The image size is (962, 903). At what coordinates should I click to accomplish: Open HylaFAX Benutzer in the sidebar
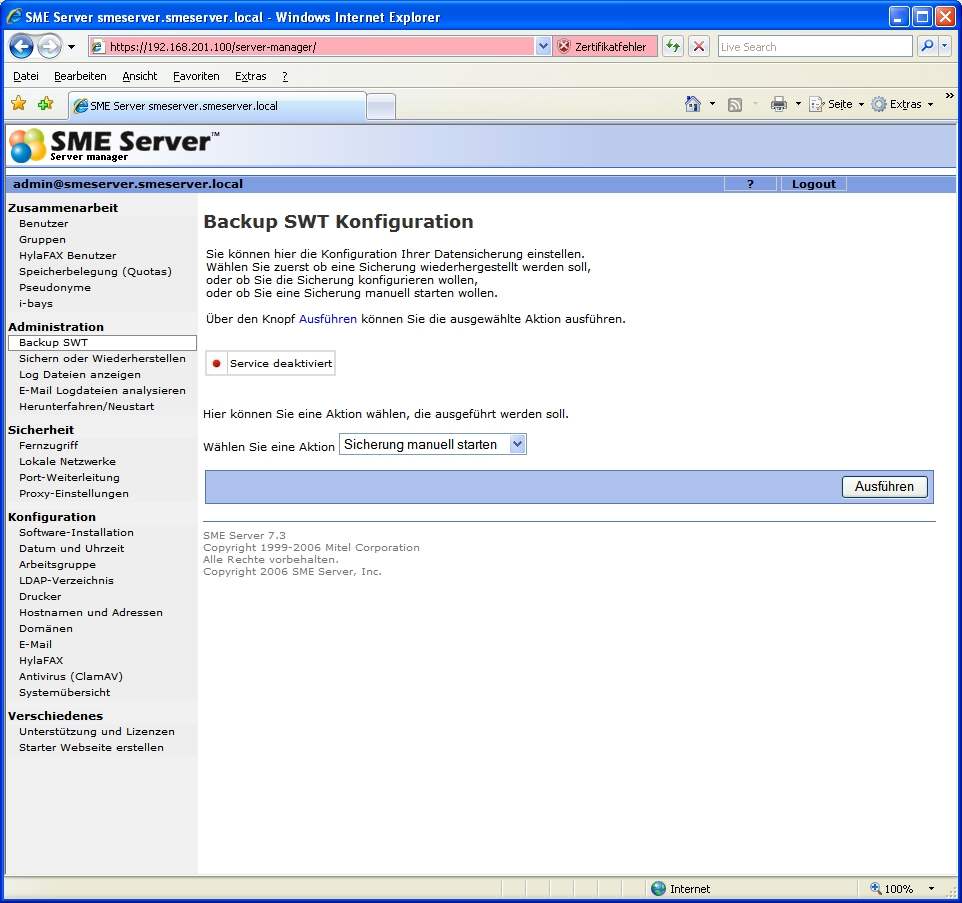tap(67, 255)
